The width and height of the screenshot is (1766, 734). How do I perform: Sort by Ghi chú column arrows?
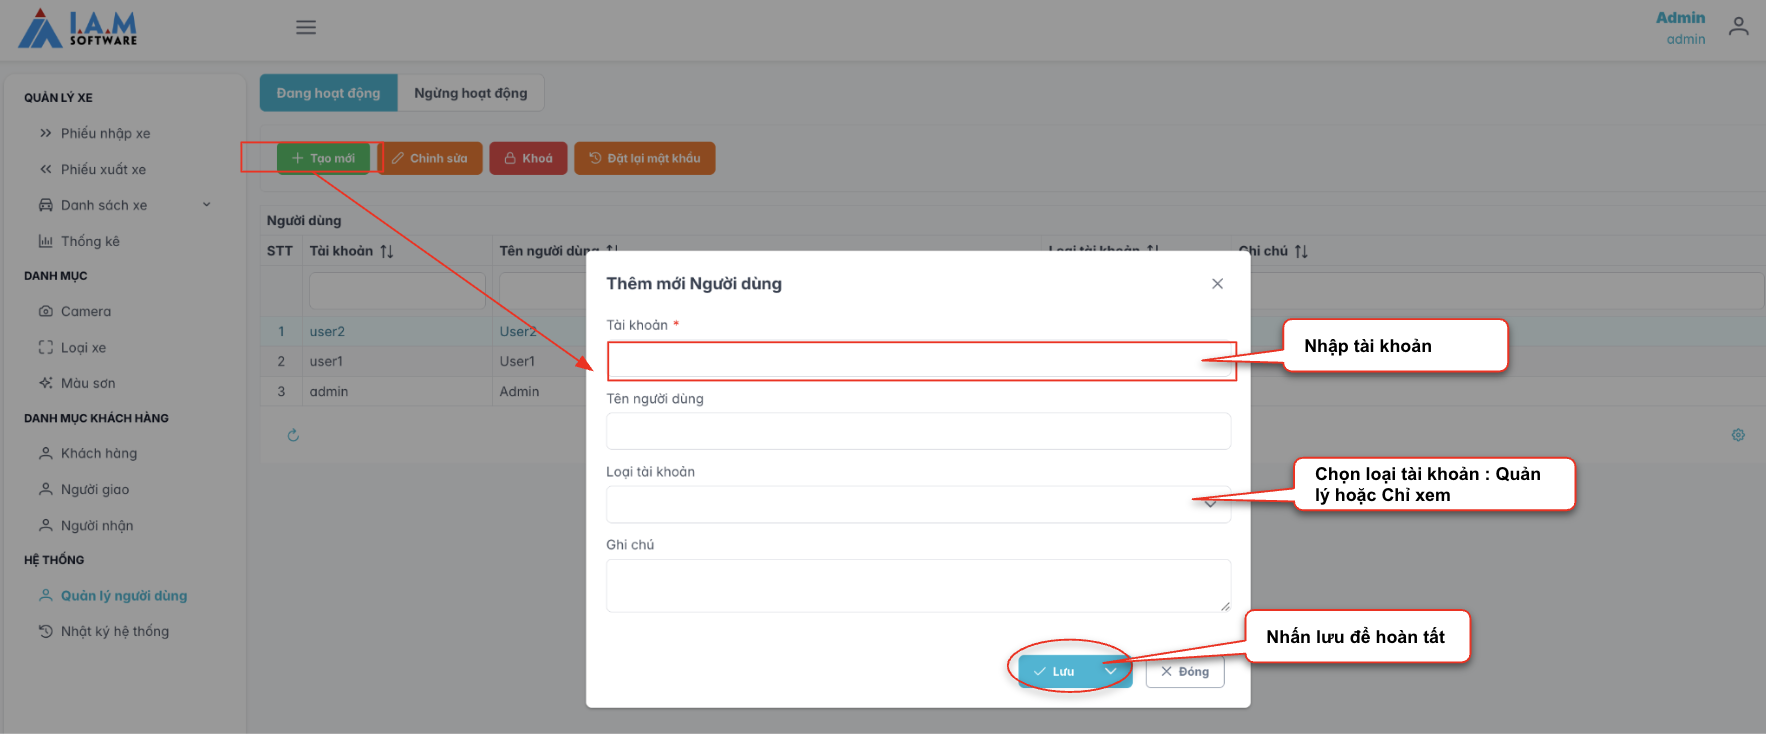[1301, 251]
